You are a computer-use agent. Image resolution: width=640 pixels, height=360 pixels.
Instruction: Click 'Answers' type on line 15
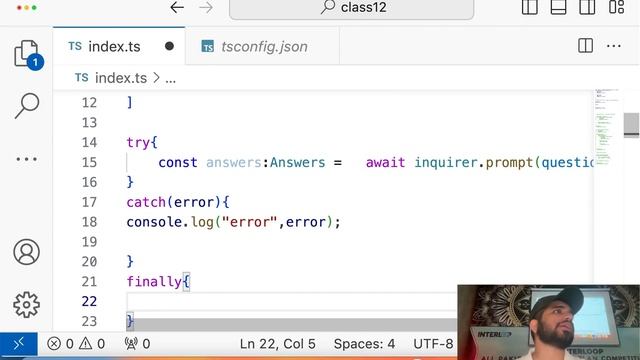tap(298, 162)
